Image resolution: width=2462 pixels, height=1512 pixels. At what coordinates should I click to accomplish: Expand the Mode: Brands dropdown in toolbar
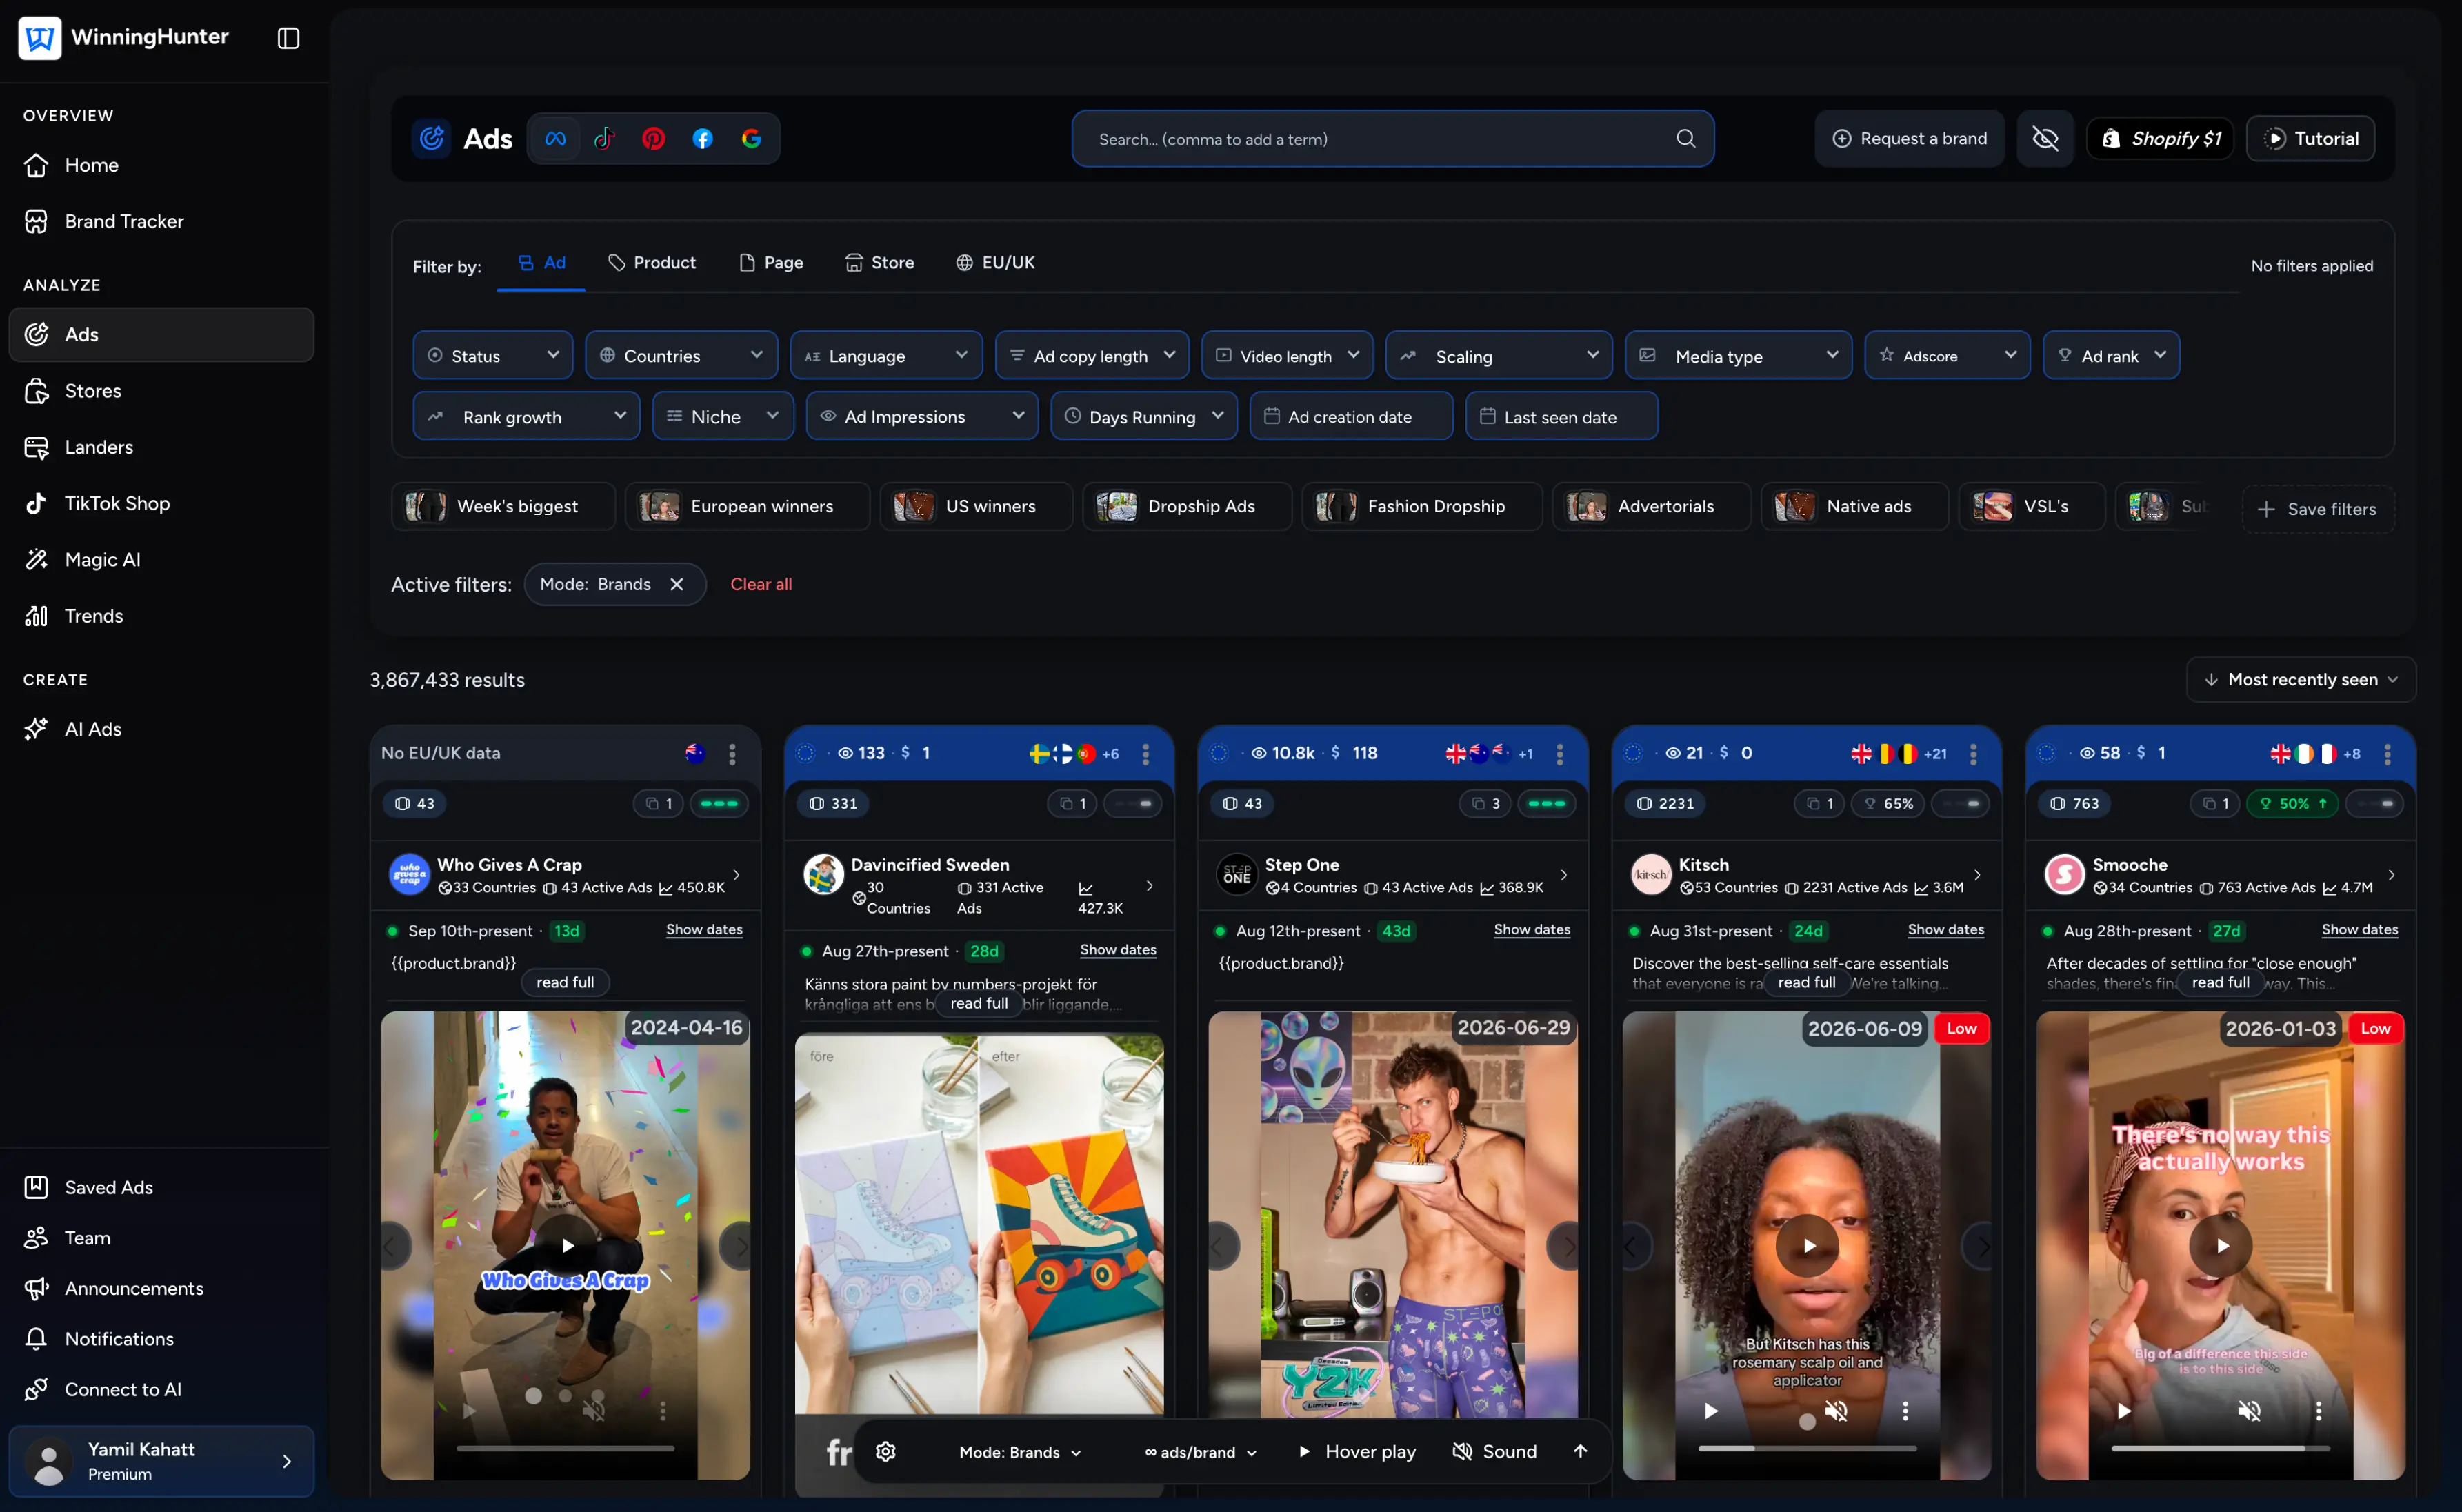(1020, 1452)
